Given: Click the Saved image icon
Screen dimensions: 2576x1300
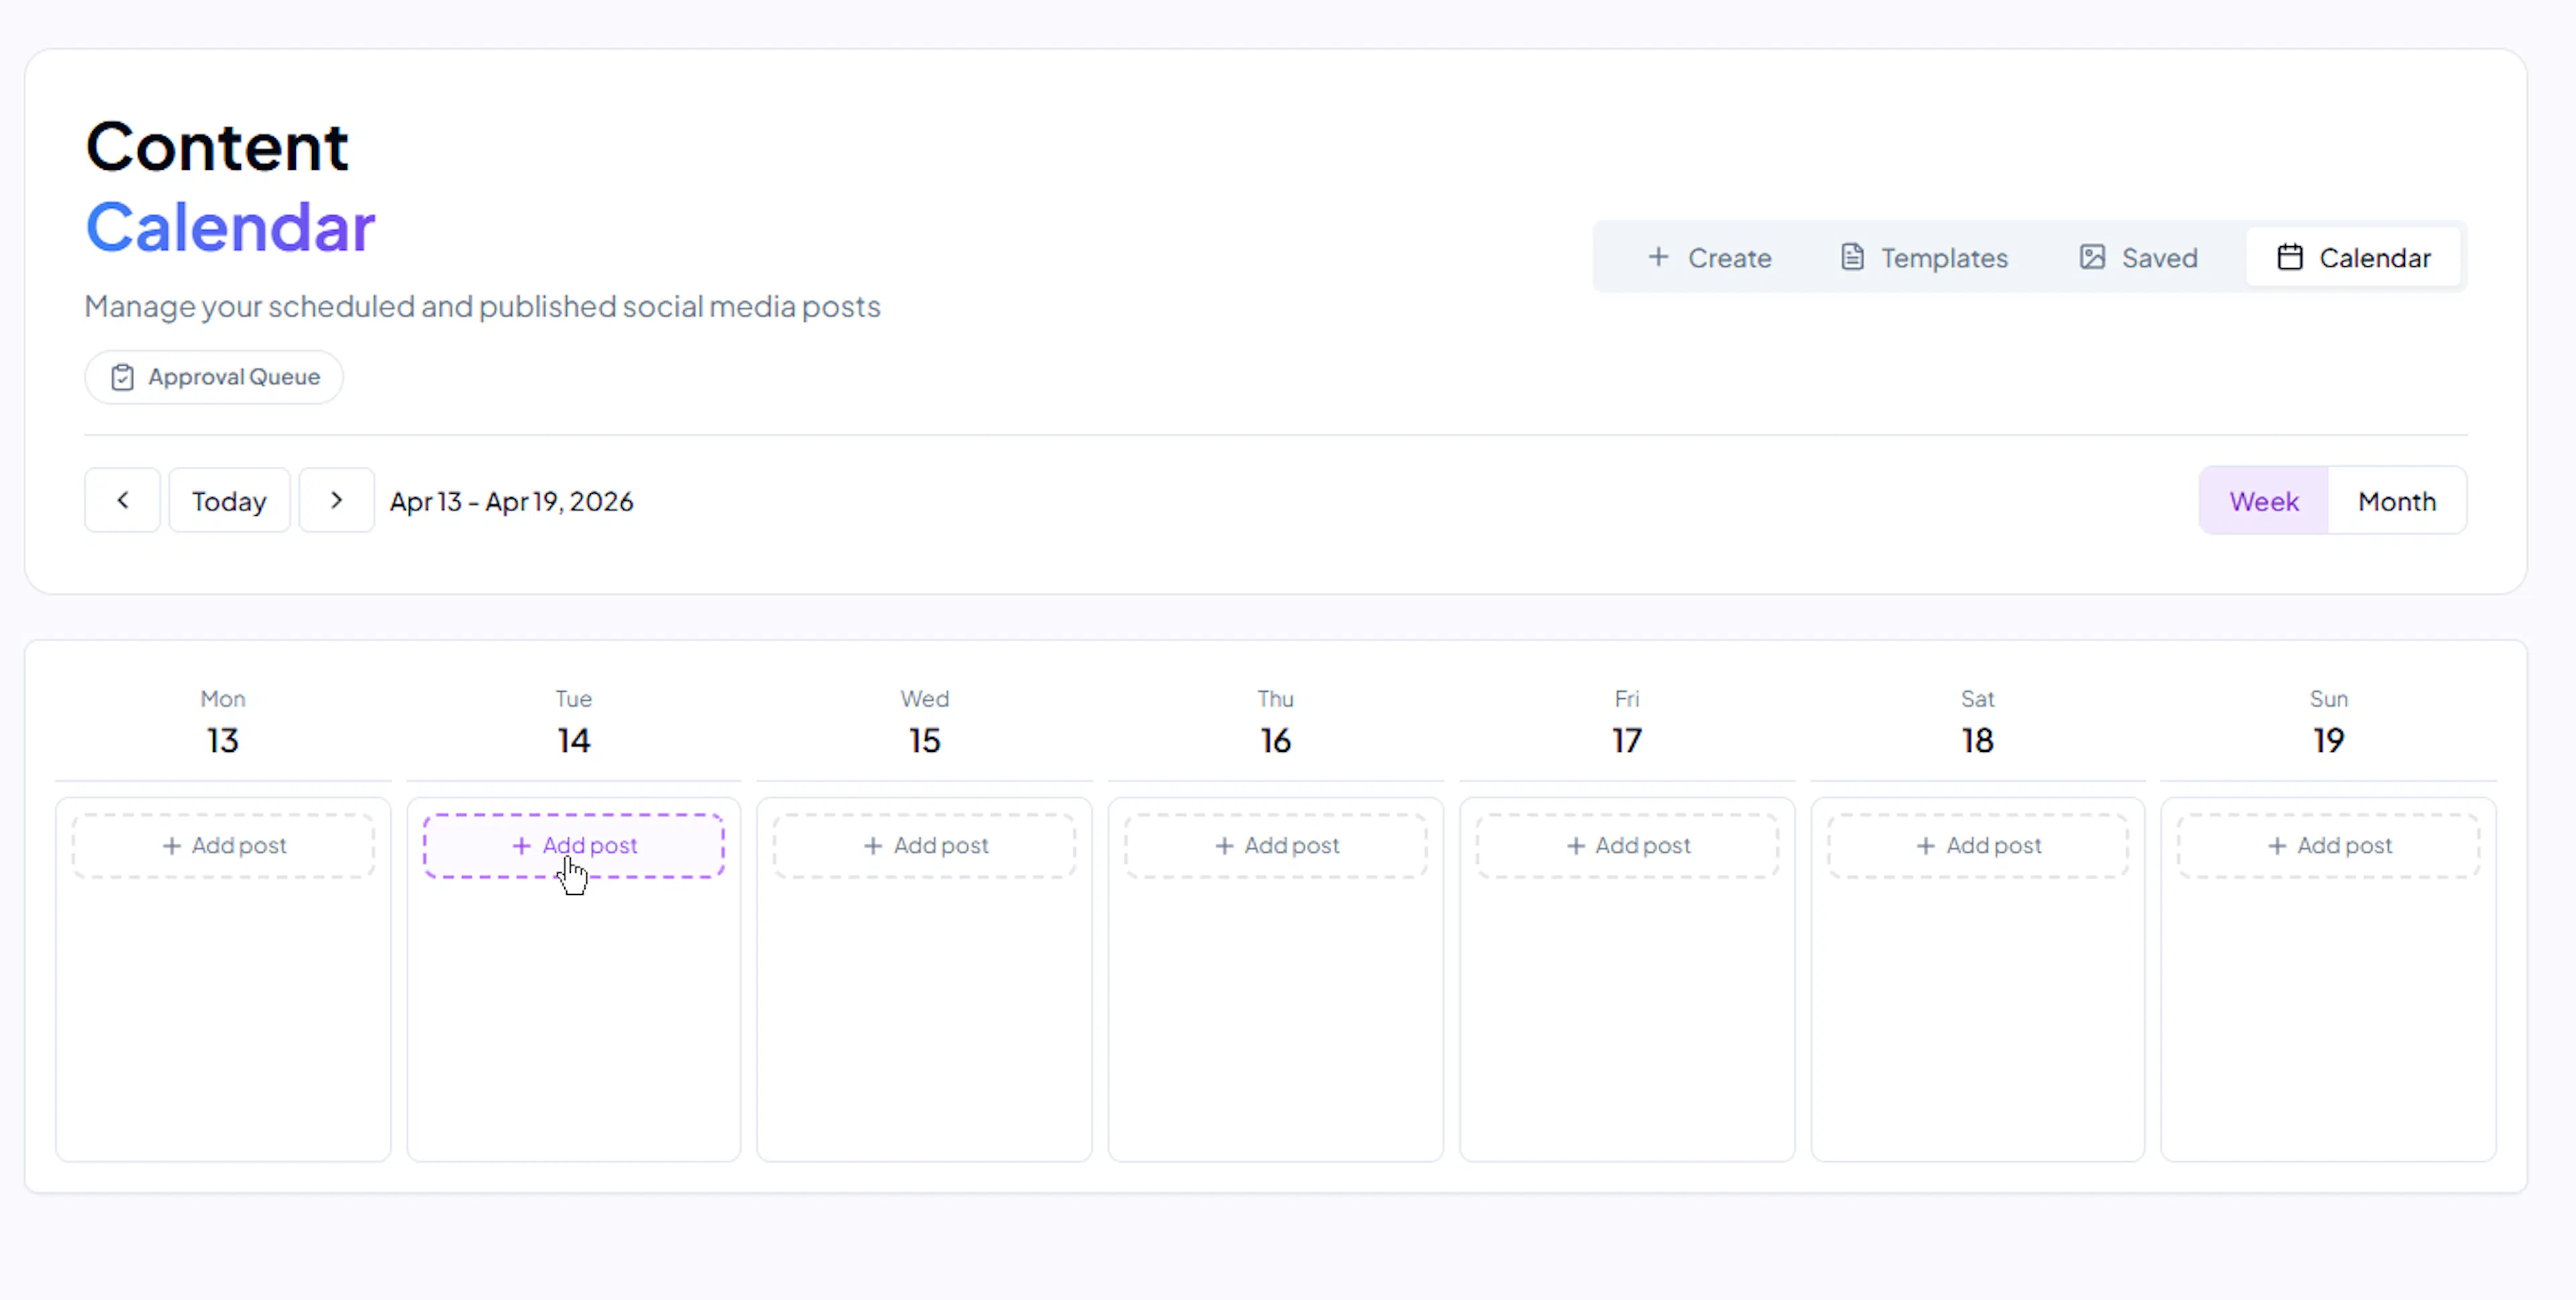Looking at the screenshot, I should tap(2092, 257).
